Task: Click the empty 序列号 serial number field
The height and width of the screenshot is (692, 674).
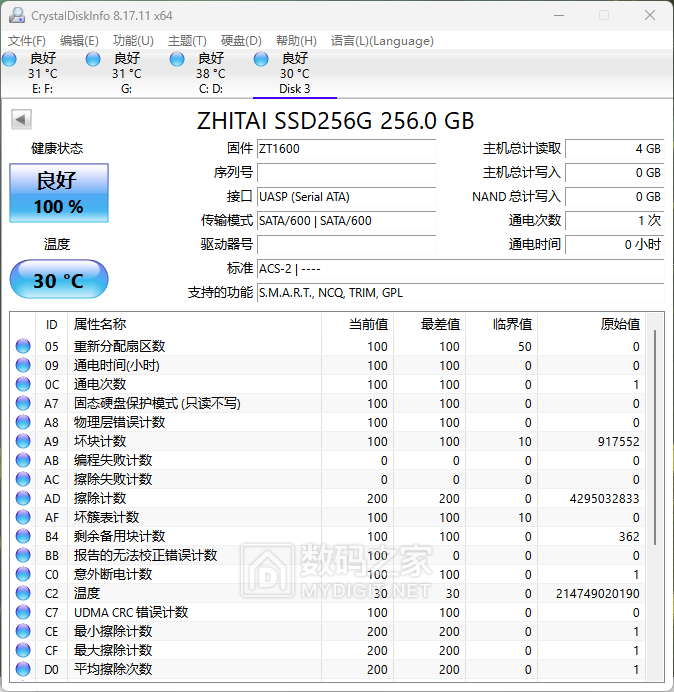Action: pyautogui.click(x=347, y=173)
